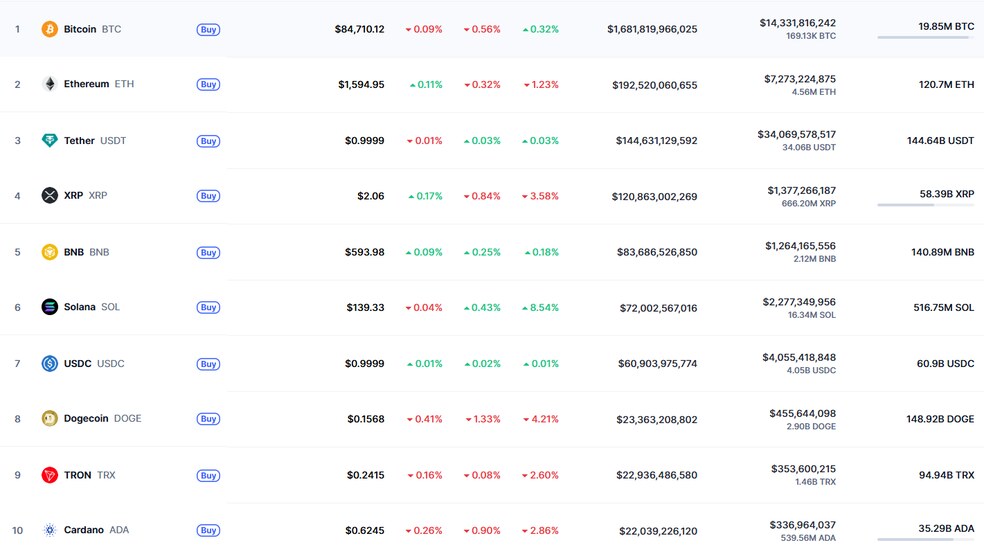Open the Ethereum ETH name link
This screenshot has width=984, height=554.
tap(99, 84)
